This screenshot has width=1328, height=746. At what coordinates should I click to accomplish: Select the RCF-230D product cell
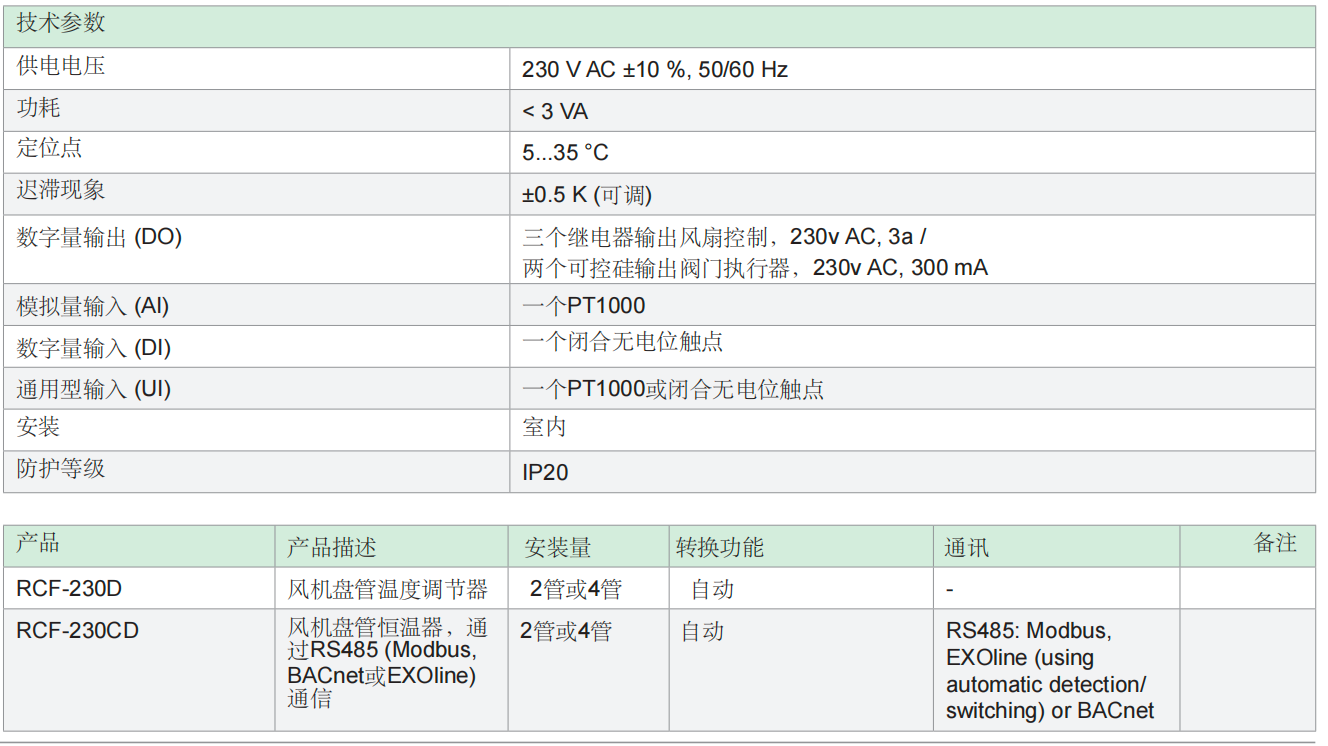[x=69, y=589]
